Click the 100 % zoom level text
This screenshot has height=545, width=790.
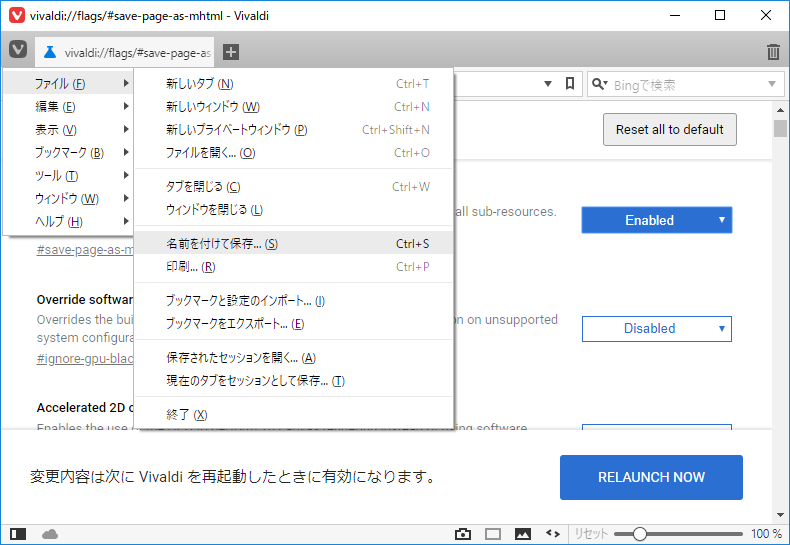click(766, 534)
